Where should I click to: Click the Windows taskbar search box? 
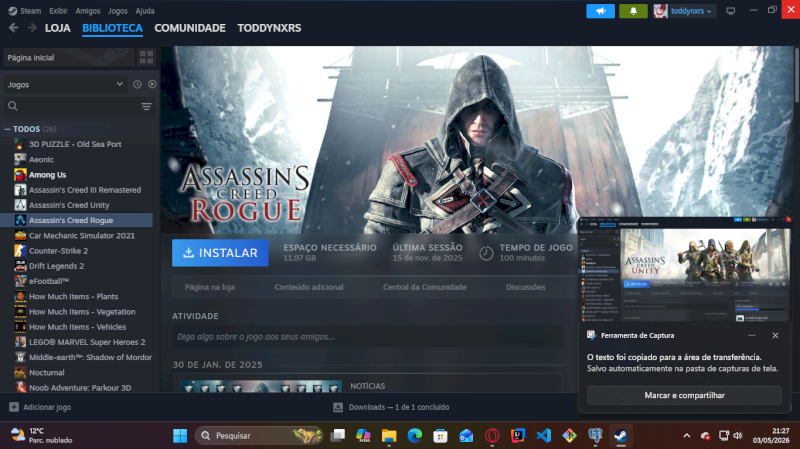259,436
